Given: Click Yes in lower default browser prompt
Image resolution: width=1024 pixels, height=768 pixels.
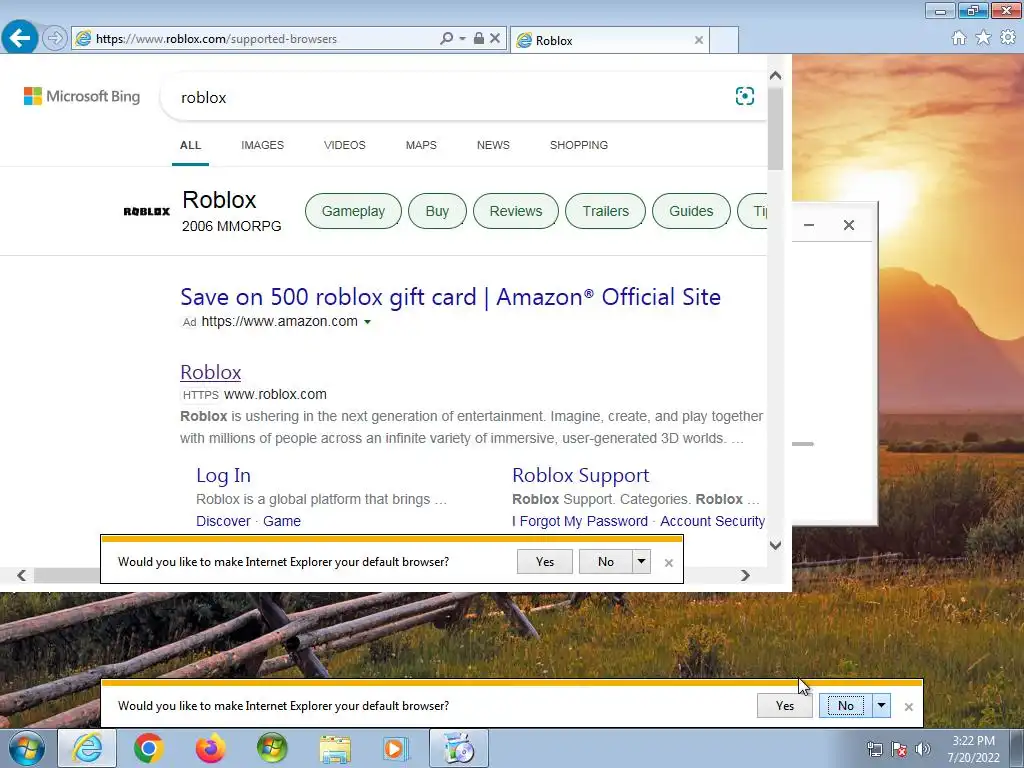Looking at the screenshot, I should [785, 706].
